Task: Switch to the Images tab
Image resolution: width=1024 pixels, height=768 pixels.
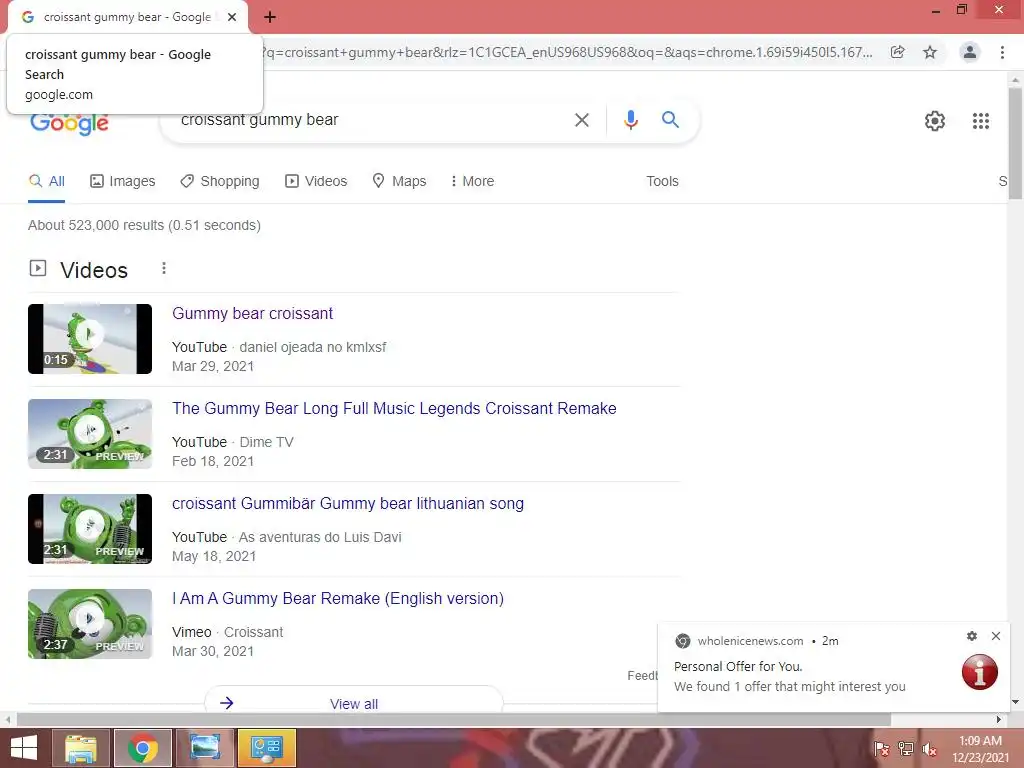Action: click(123, 182)
